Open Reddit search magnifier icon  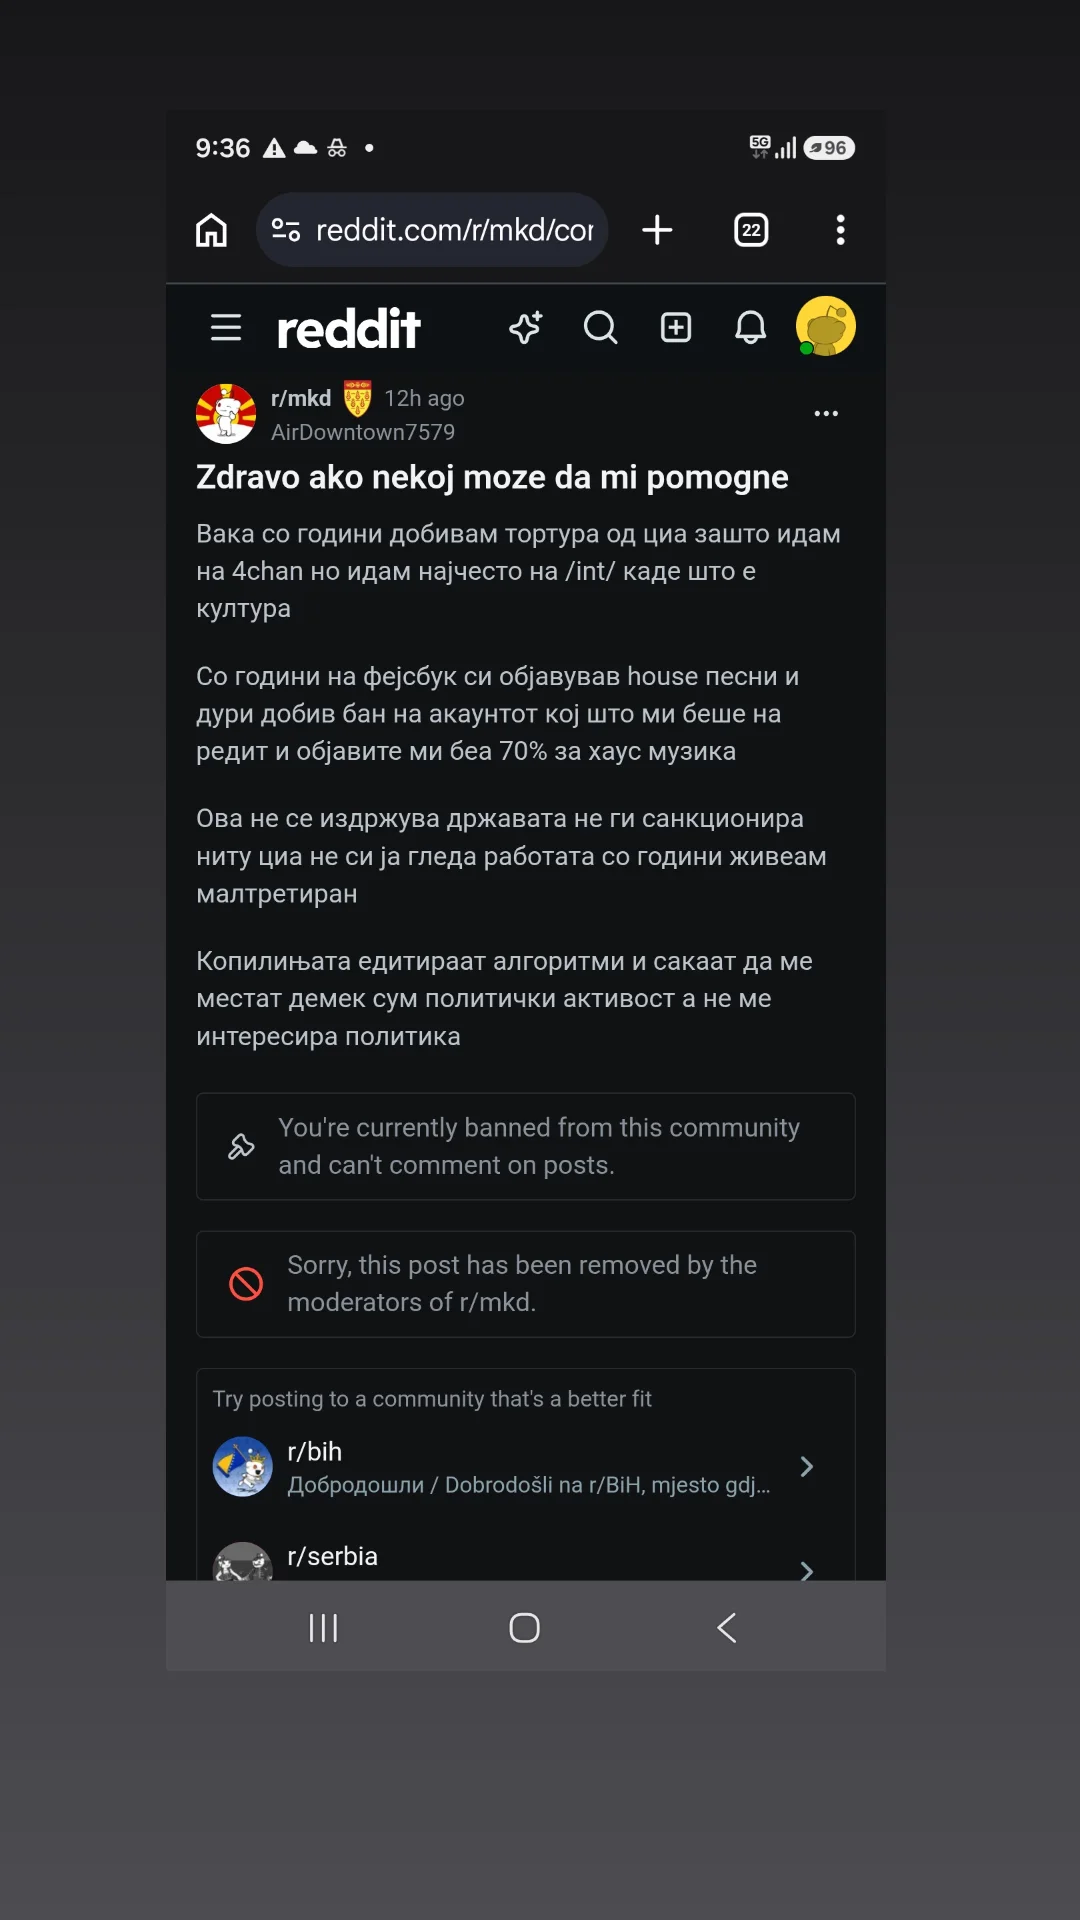coord(600,327)
